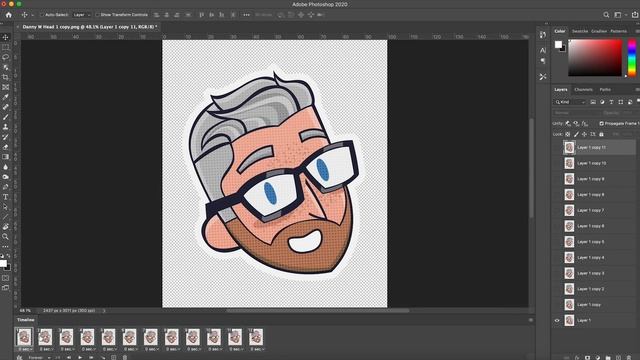Select the Crop tool
Screen dimensions: 640x360
tap(5, 77)
